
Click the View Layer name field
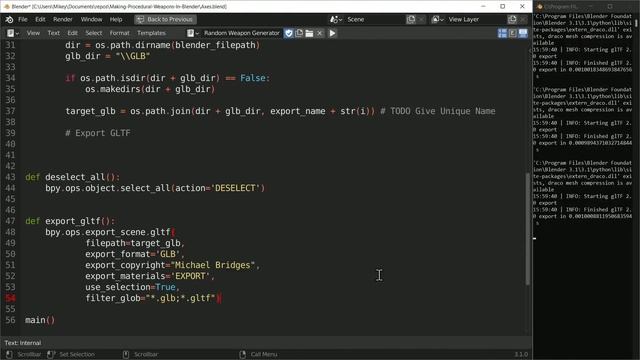pos(476,19)
